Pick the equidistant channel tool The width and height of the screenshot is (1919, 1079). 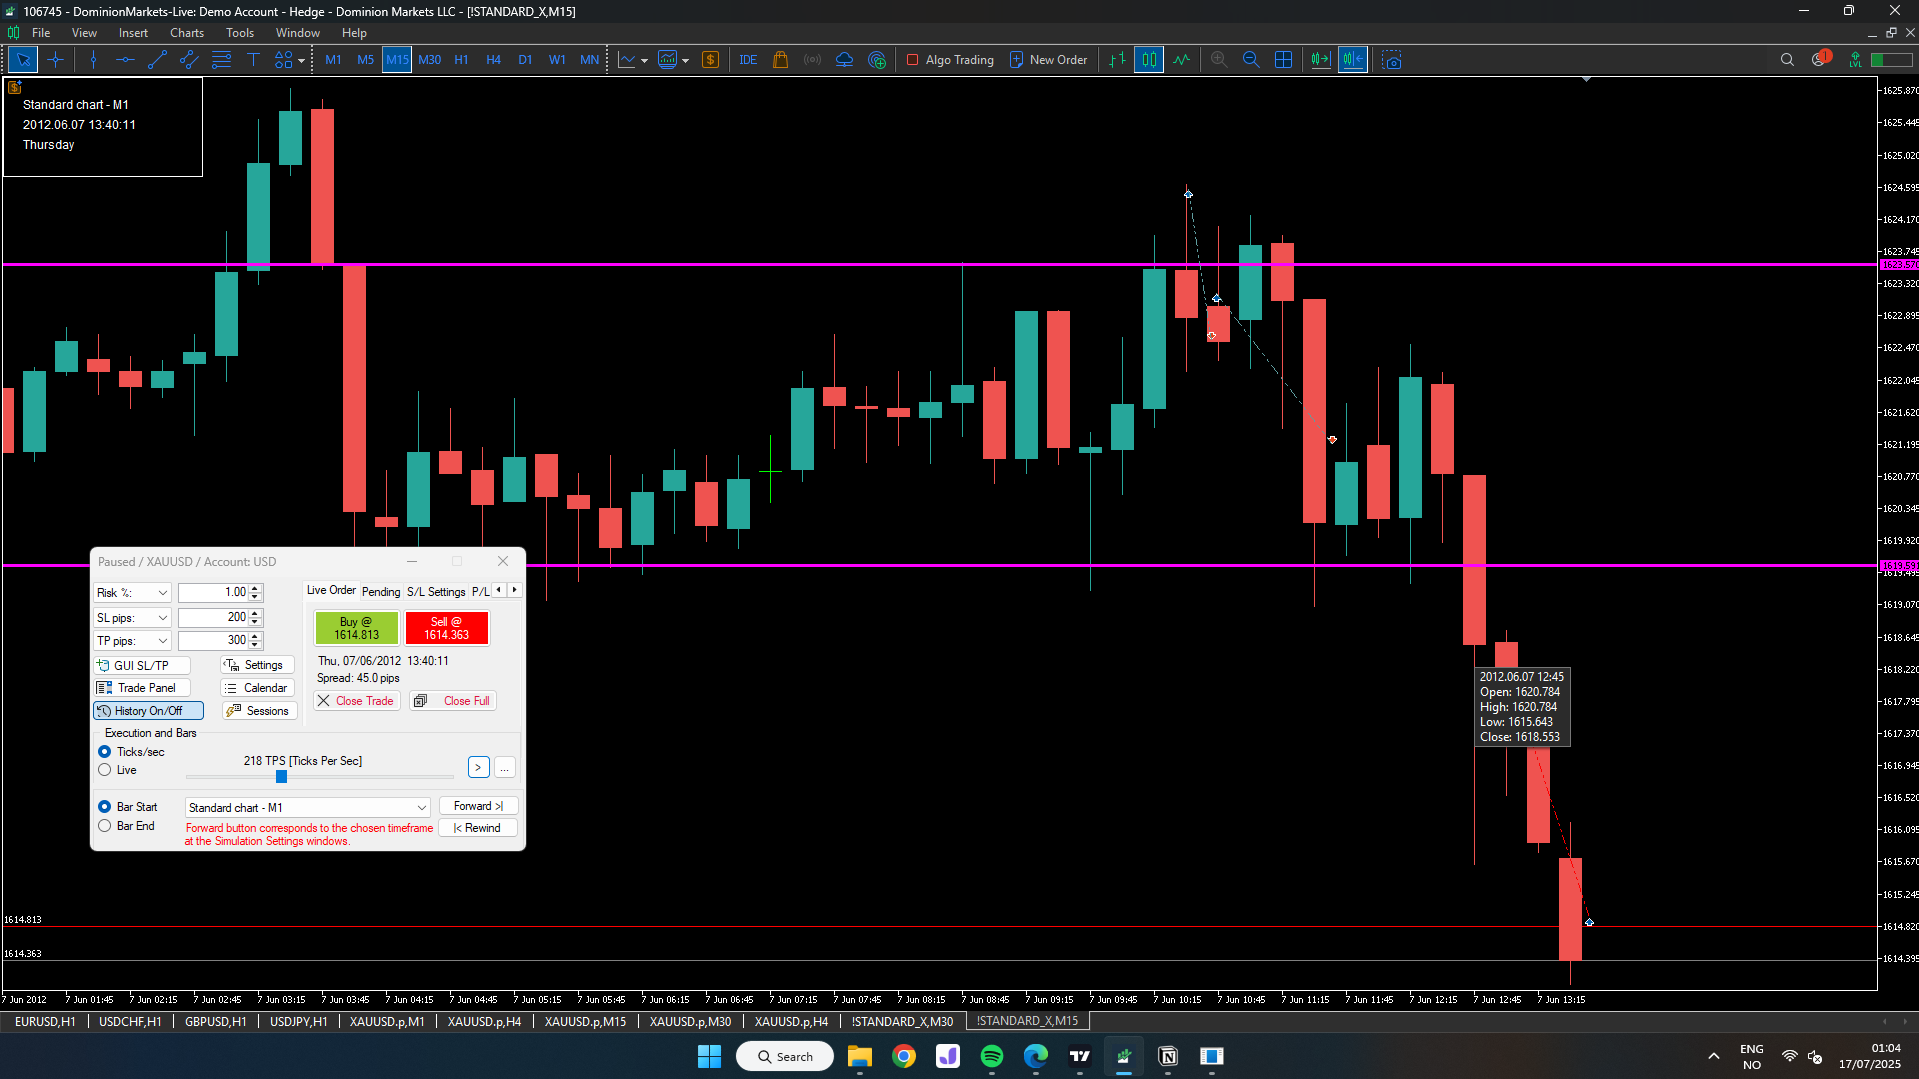click(x=189, y=60)
